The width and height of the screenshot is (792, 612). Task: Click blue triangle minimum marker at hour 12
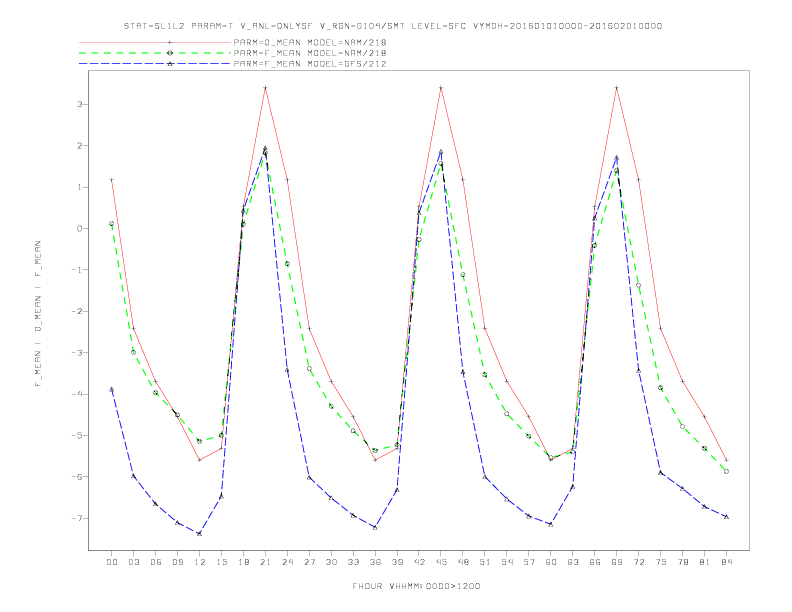tap(200, 534)
